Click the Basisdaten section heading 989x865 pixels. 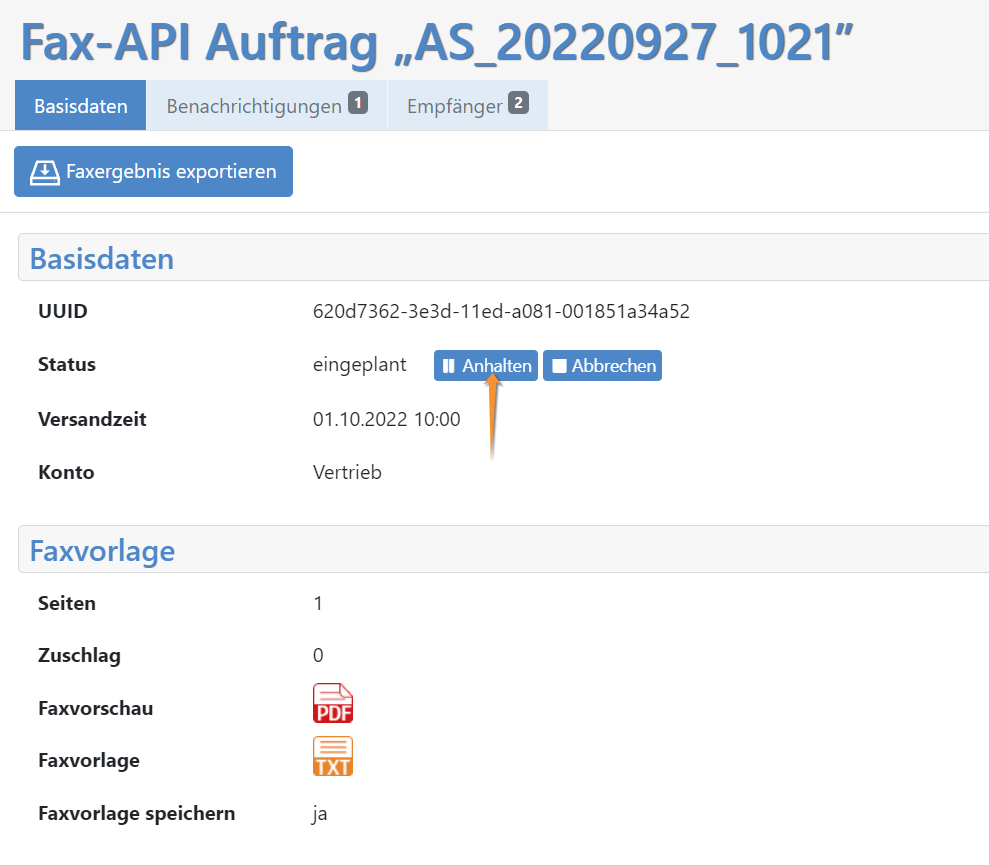coord(102,259)
